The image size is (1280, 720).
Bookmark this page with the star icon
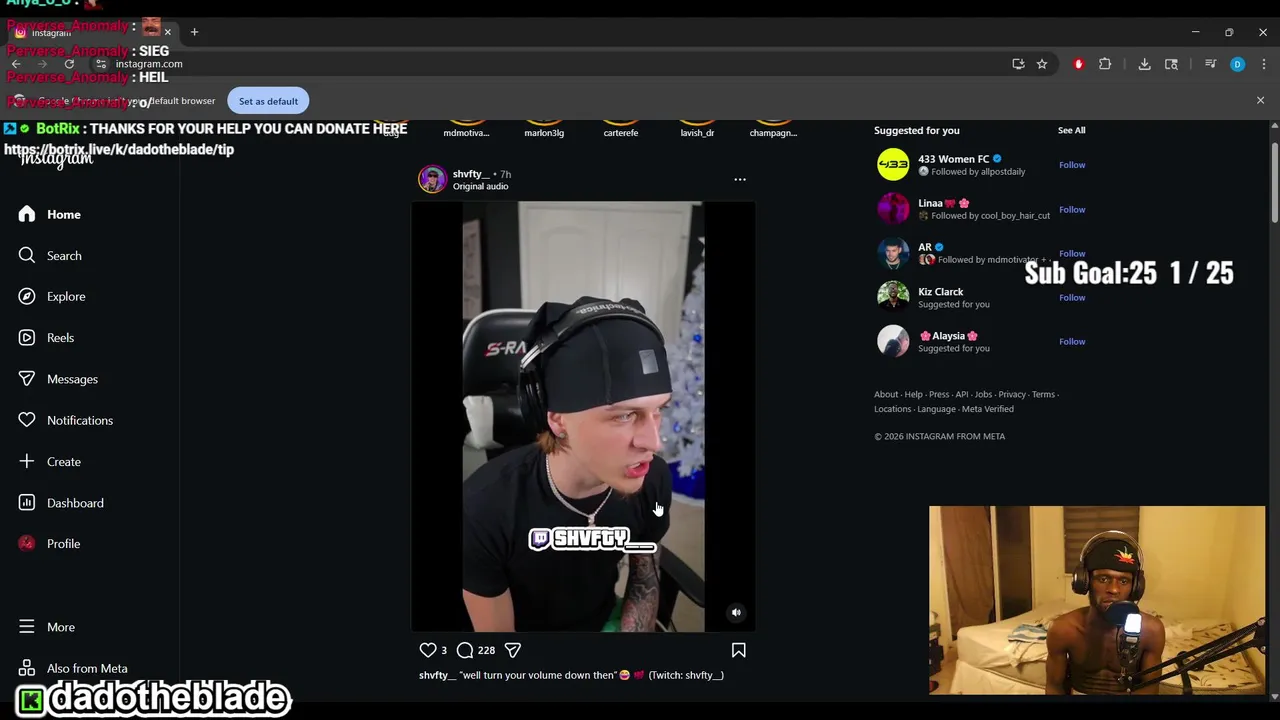(1042, 64)
